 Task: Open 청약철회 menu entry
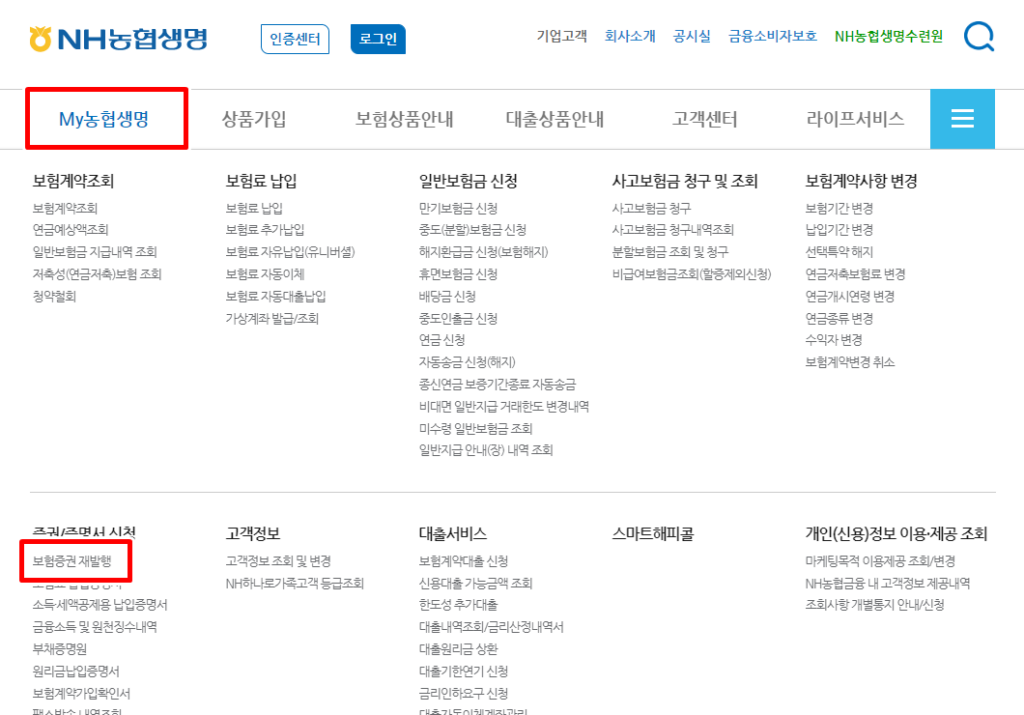click(54, 296)
